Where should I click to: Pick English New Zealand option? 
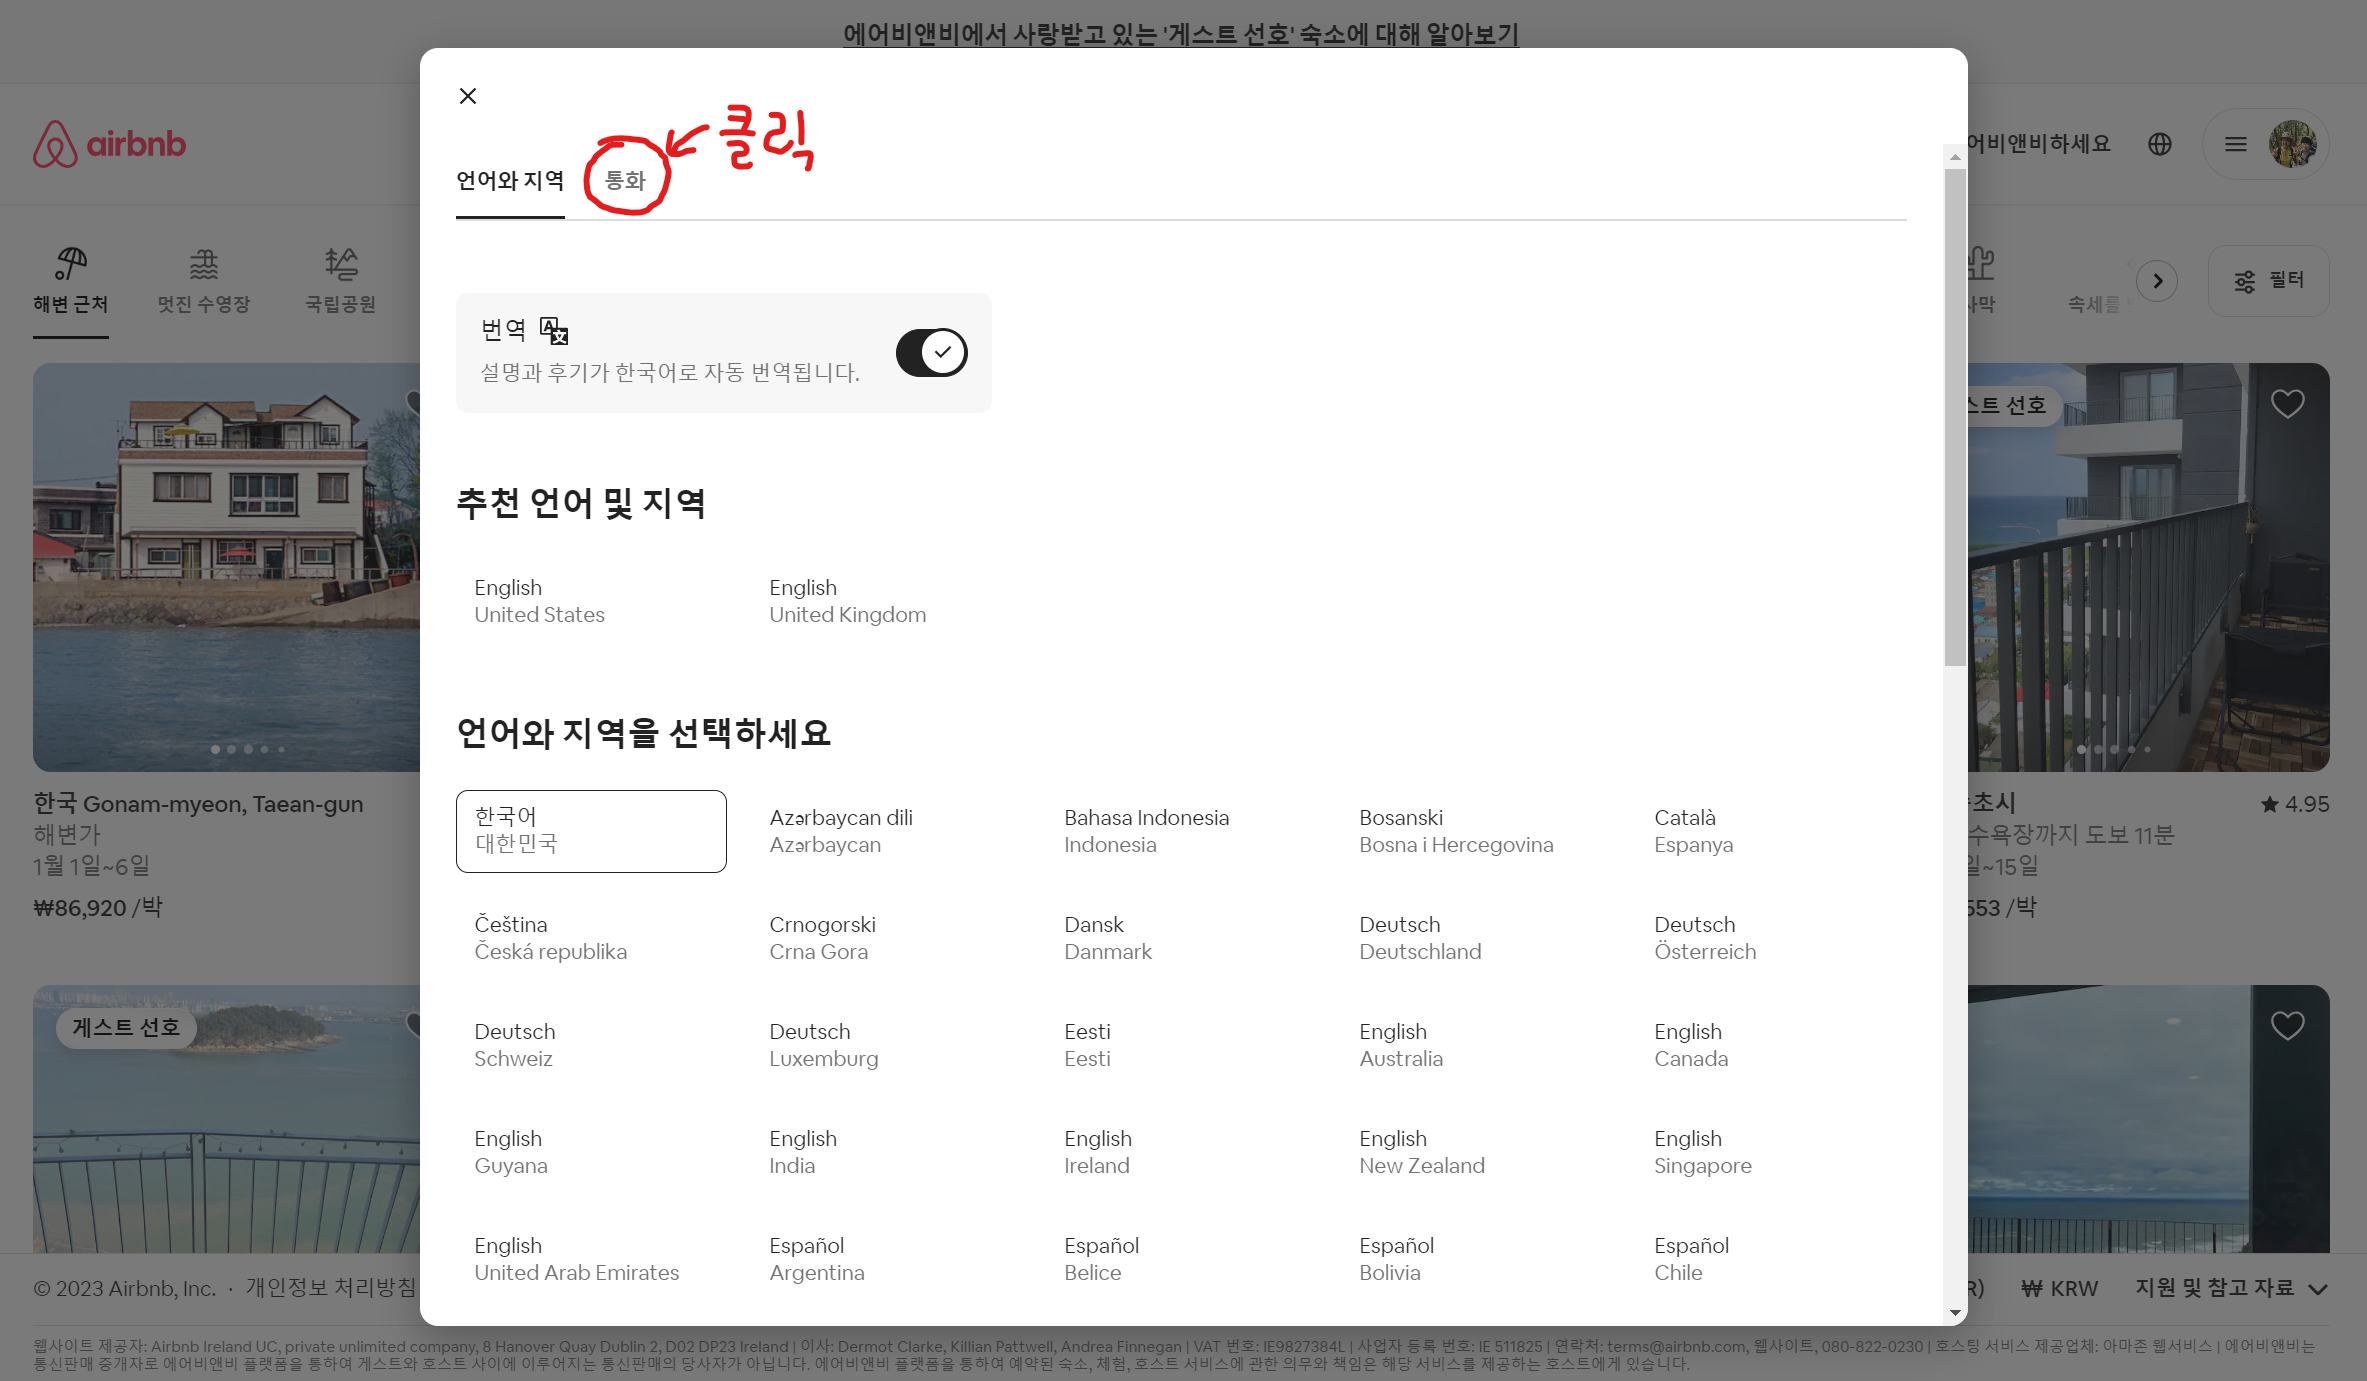pos(1476,1152)
